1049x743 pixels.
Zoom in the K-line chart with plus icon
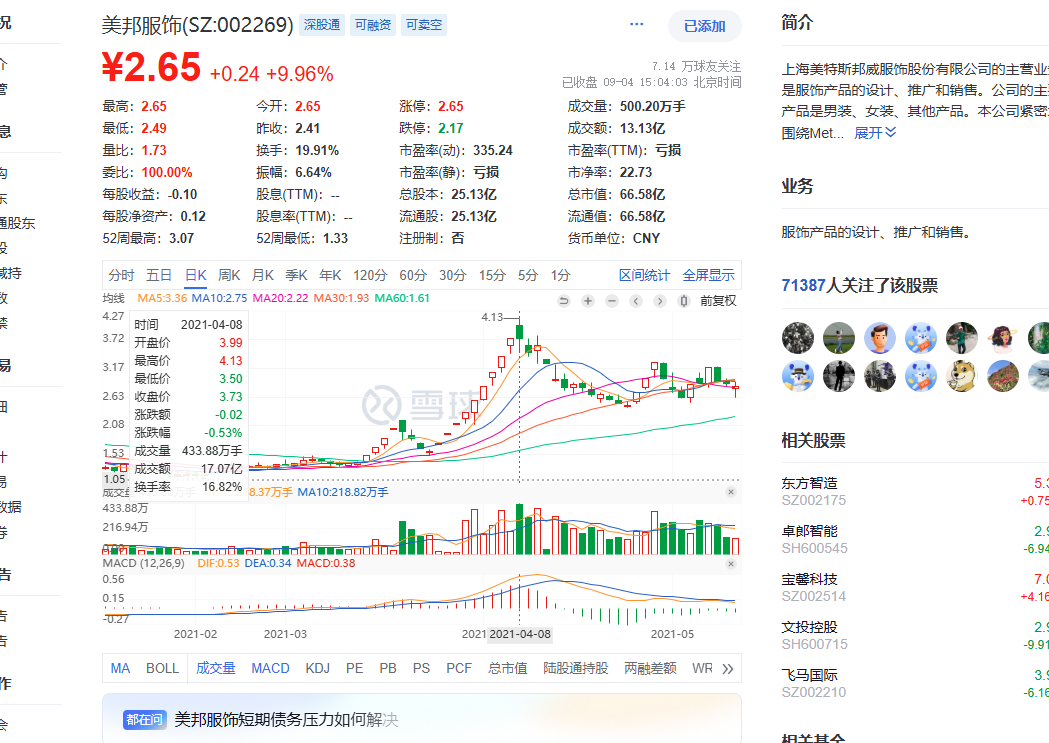[x=588, y=301]
